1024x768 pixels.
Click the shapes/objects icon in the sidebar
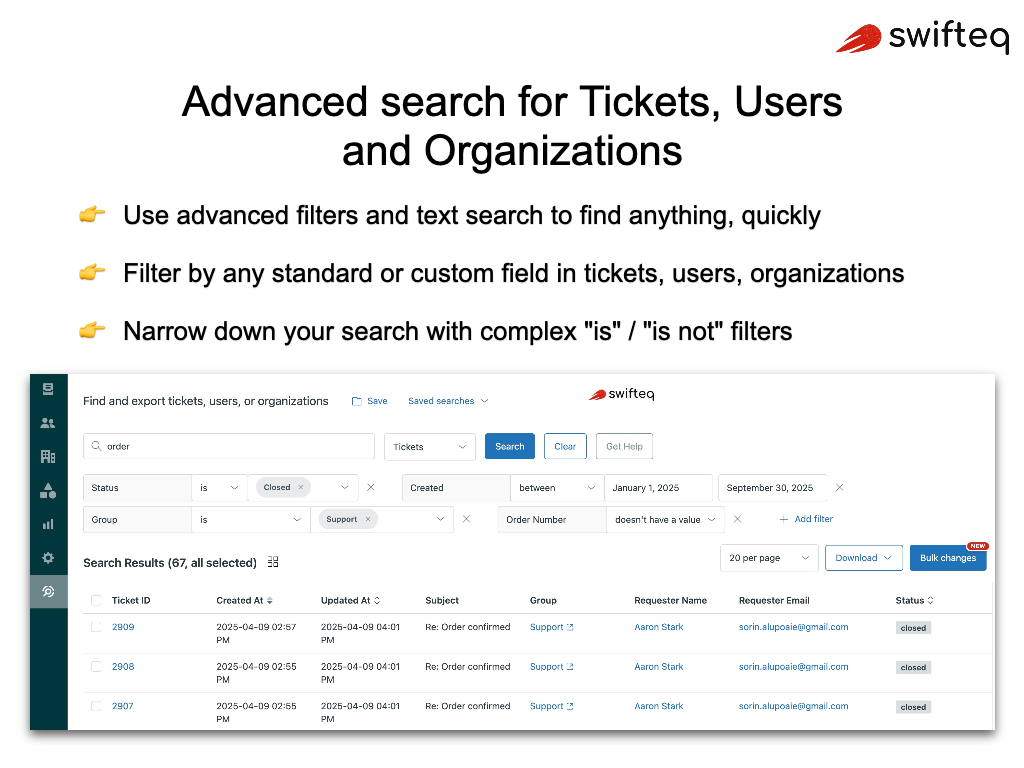48,490
